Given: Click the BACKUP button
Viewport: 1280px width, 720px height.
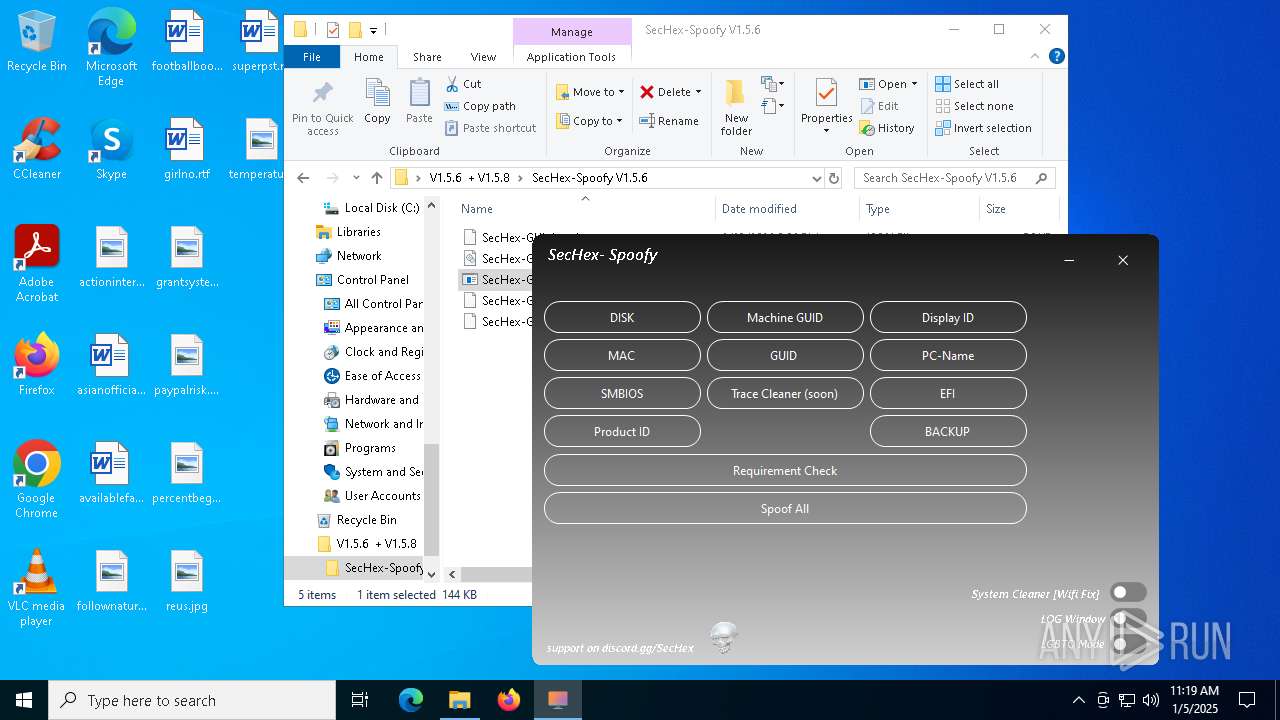Looking at the screenshot, I should (x=948, y=431).
